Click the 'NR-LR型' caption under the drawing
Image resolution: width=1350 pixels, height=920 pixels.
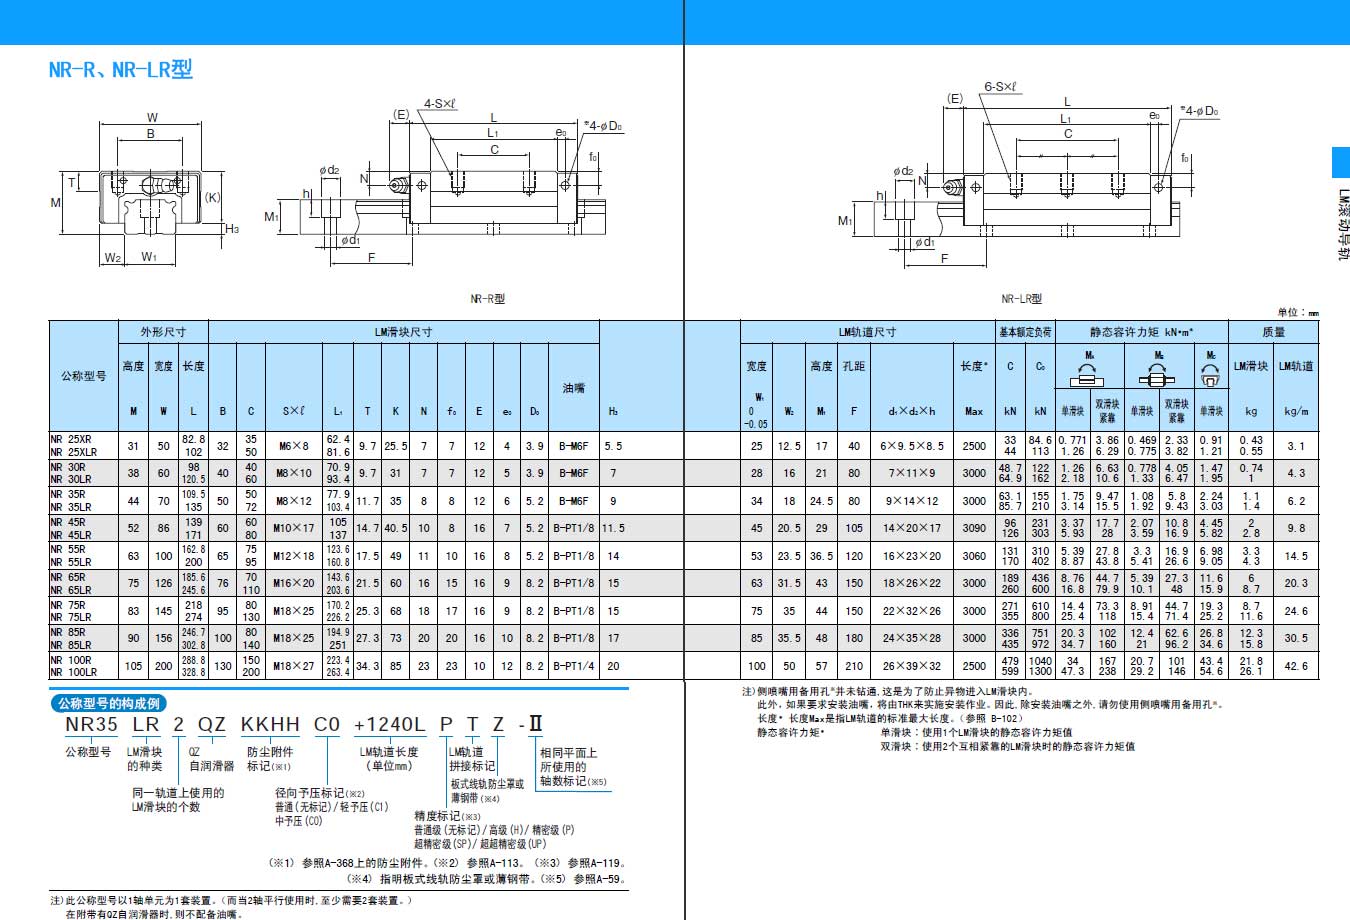pyautogui.click(x=1021, y=299)
